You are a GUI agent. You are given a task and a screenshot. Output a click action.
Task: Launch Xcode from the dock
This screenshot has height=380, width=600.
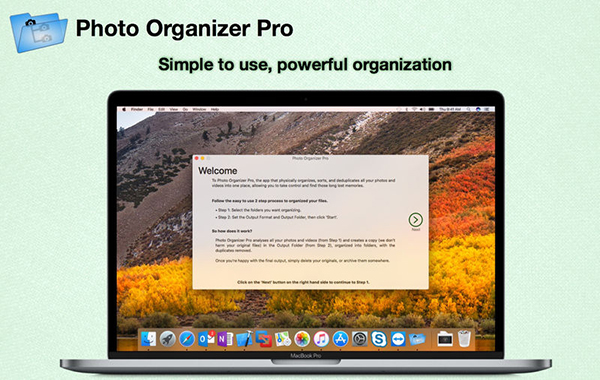245,339
